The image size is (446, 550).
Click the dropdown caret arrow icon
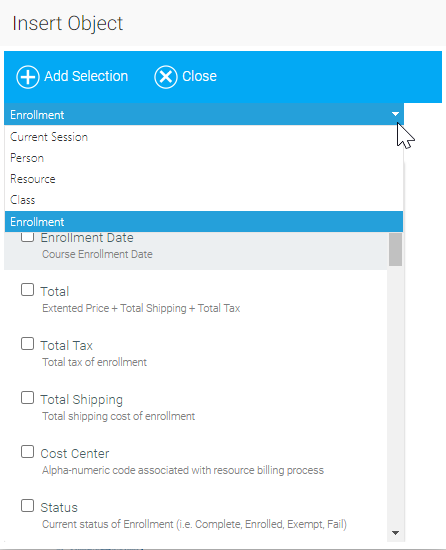coord(395,114)
